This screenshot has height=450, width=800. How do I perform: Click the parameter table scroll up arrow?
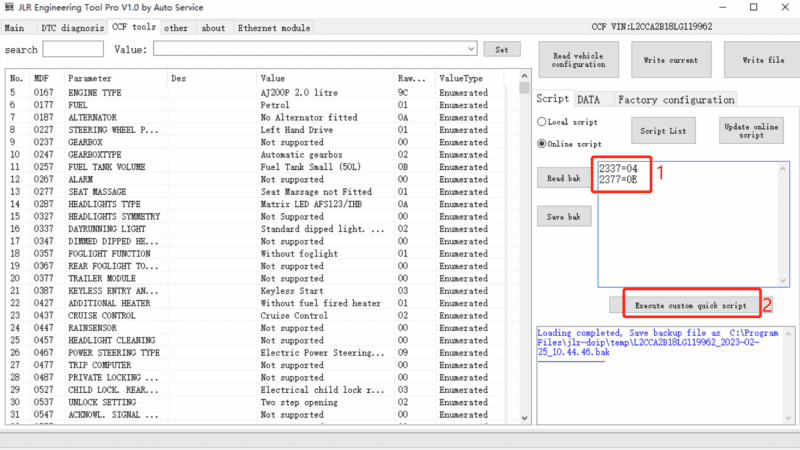point(524,76)
